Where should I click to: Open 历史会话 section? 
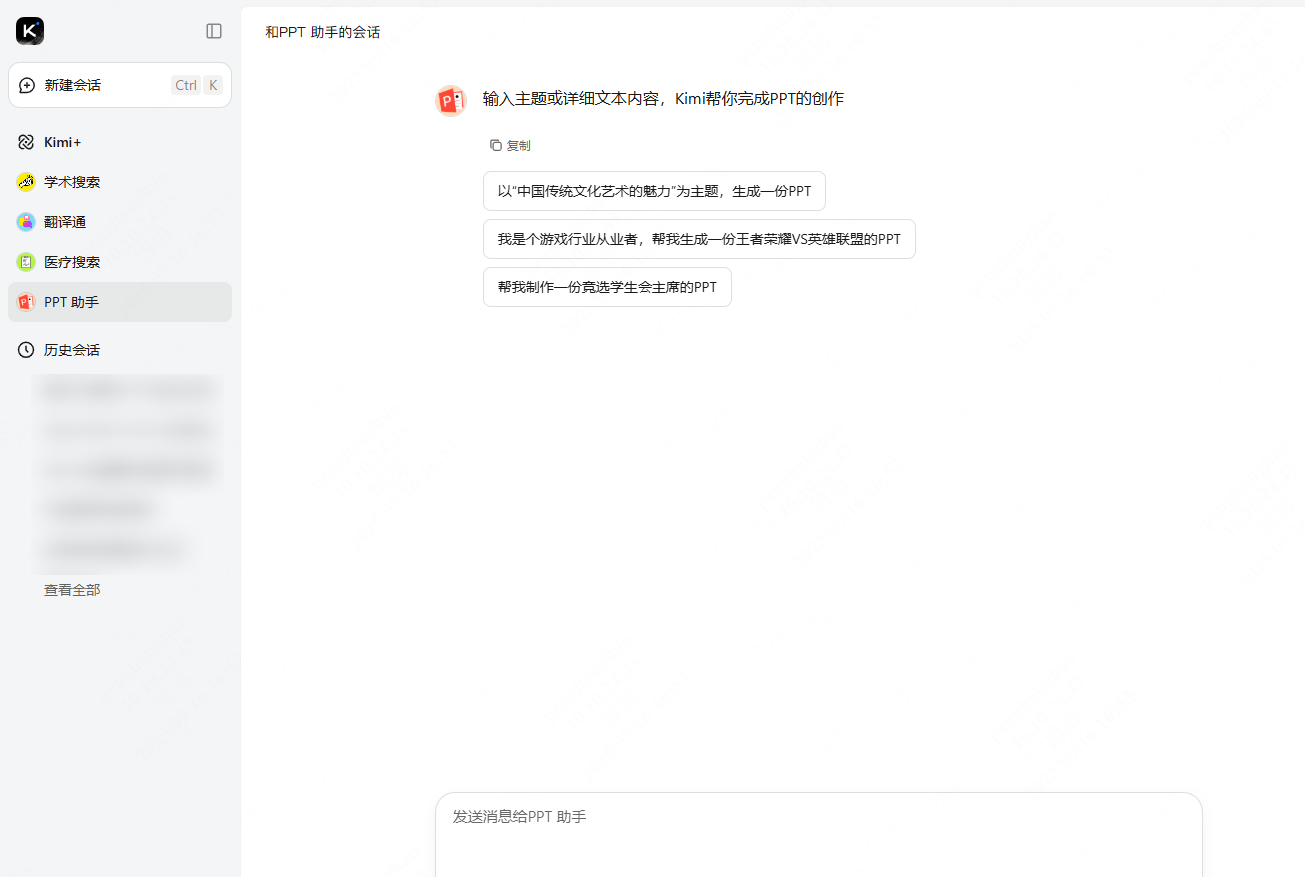[120, 350]
